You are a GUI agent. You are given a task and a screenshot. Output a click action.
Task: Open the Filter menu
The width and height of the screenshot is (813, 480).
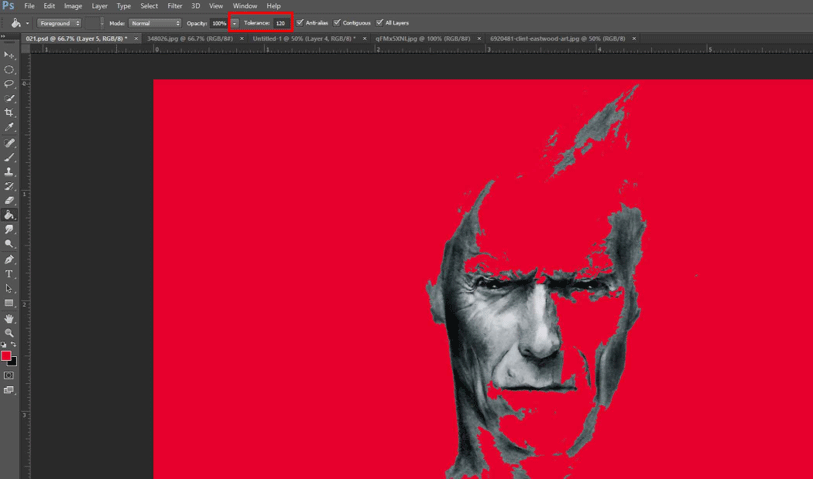tap(175, 6)
